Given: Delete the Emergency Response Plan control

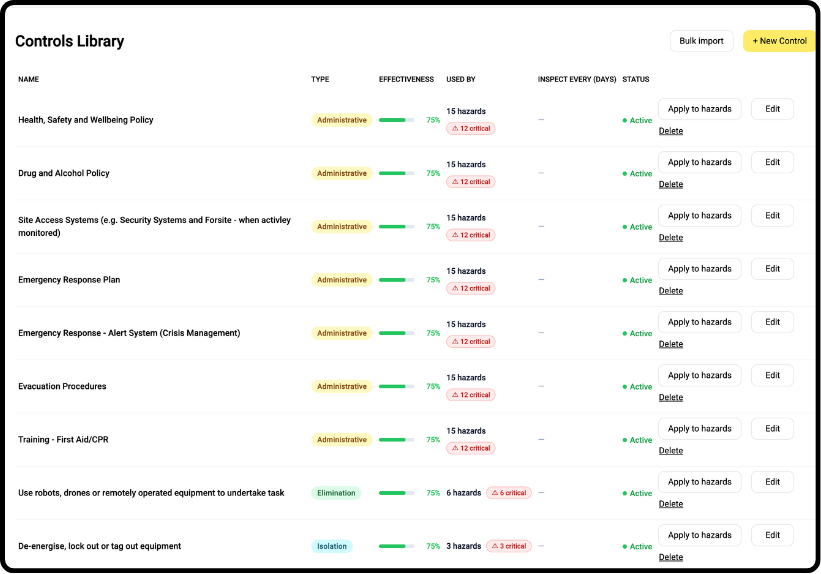Looking at the screenshot, I should point(671,291).
